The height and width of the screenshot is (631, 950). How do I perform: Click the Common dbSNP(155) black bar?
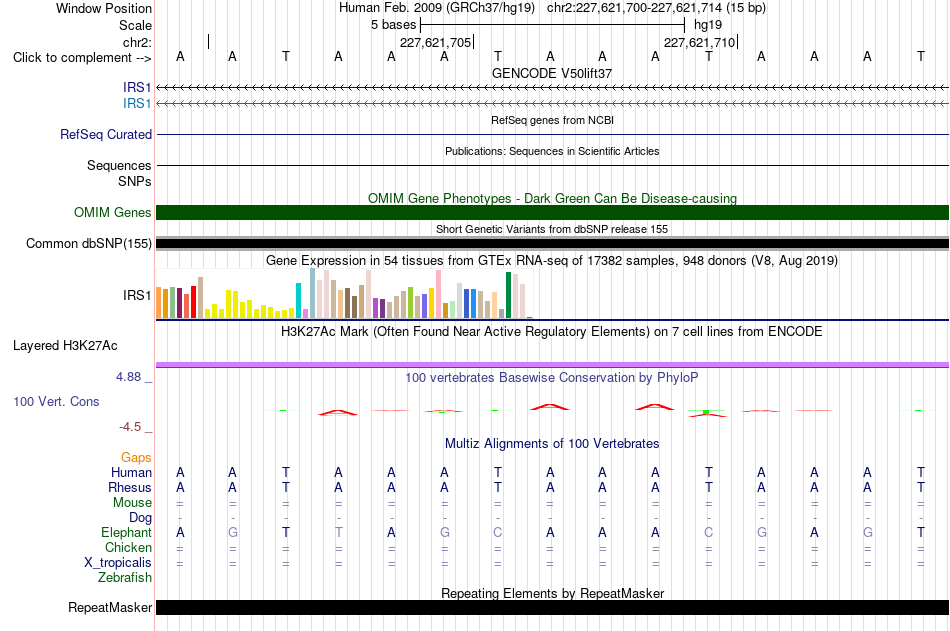coord(552,244)
